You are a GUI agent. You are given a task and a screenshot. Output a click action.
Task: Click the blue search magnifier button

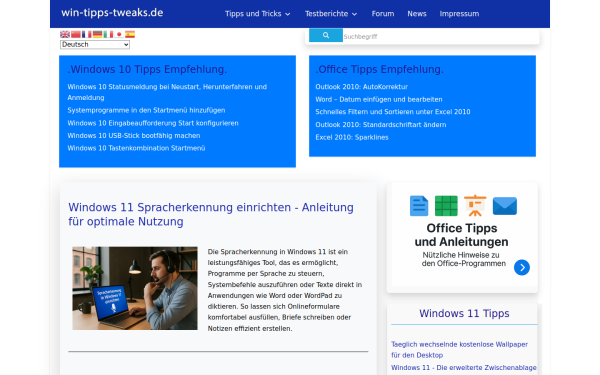click(x=326, y=35)
